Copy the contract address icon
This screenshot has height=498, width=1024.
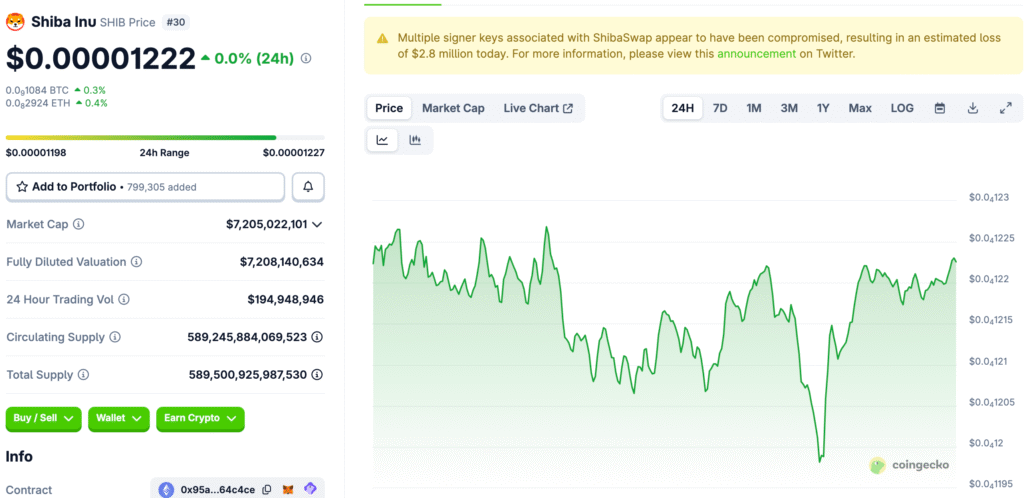(266, 490)
